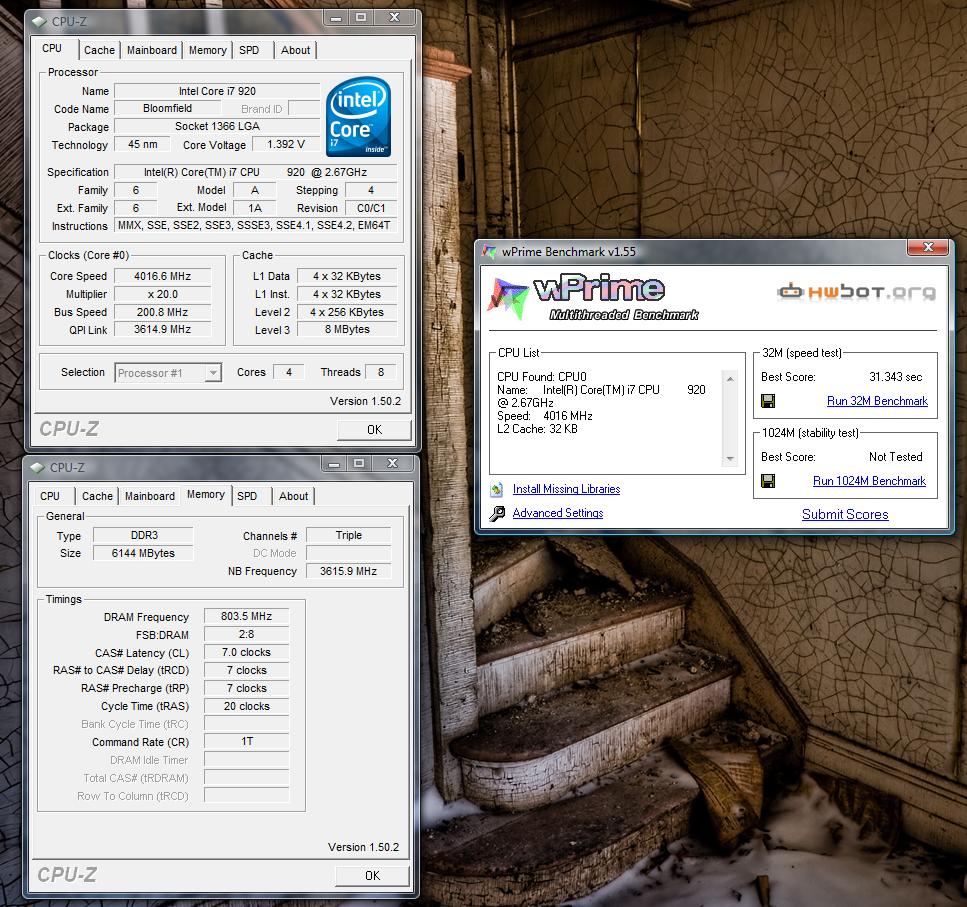Click the 32M Best Score 31.343 sec
Viewport: 967px width, 907px height.
[x=895, y=377]
